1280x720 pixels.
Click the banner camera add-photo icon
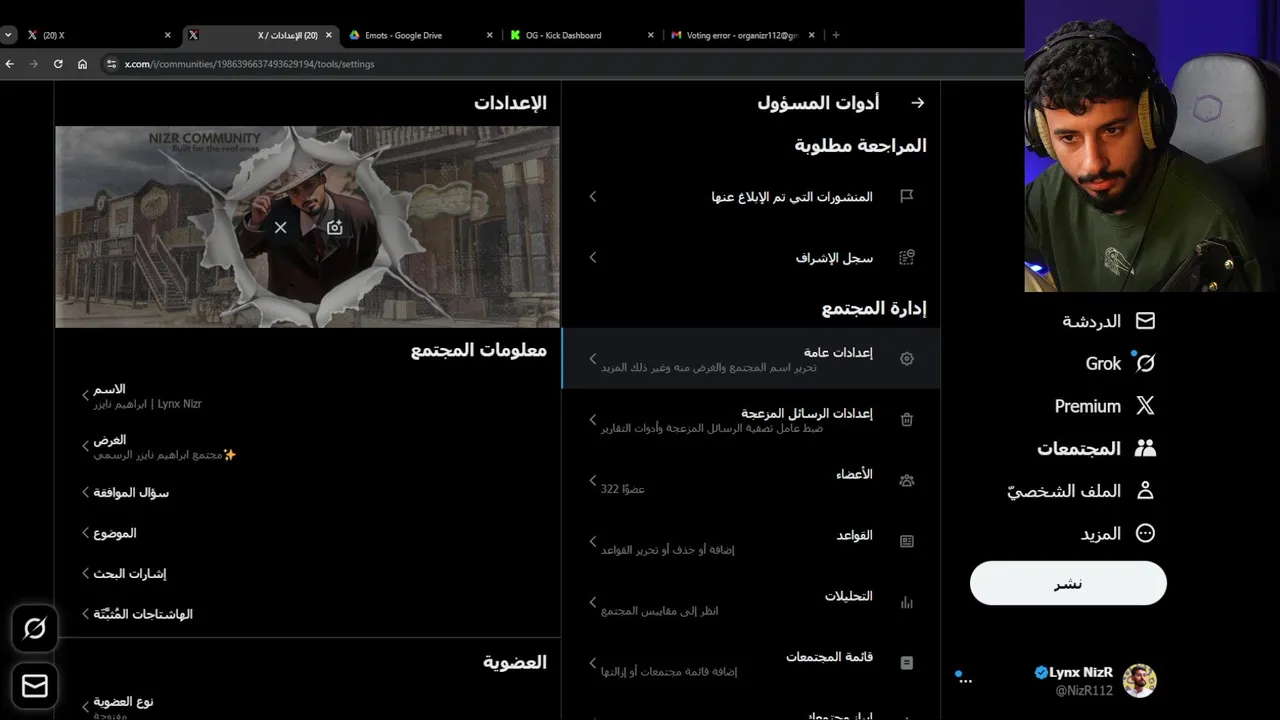point(335,228)
